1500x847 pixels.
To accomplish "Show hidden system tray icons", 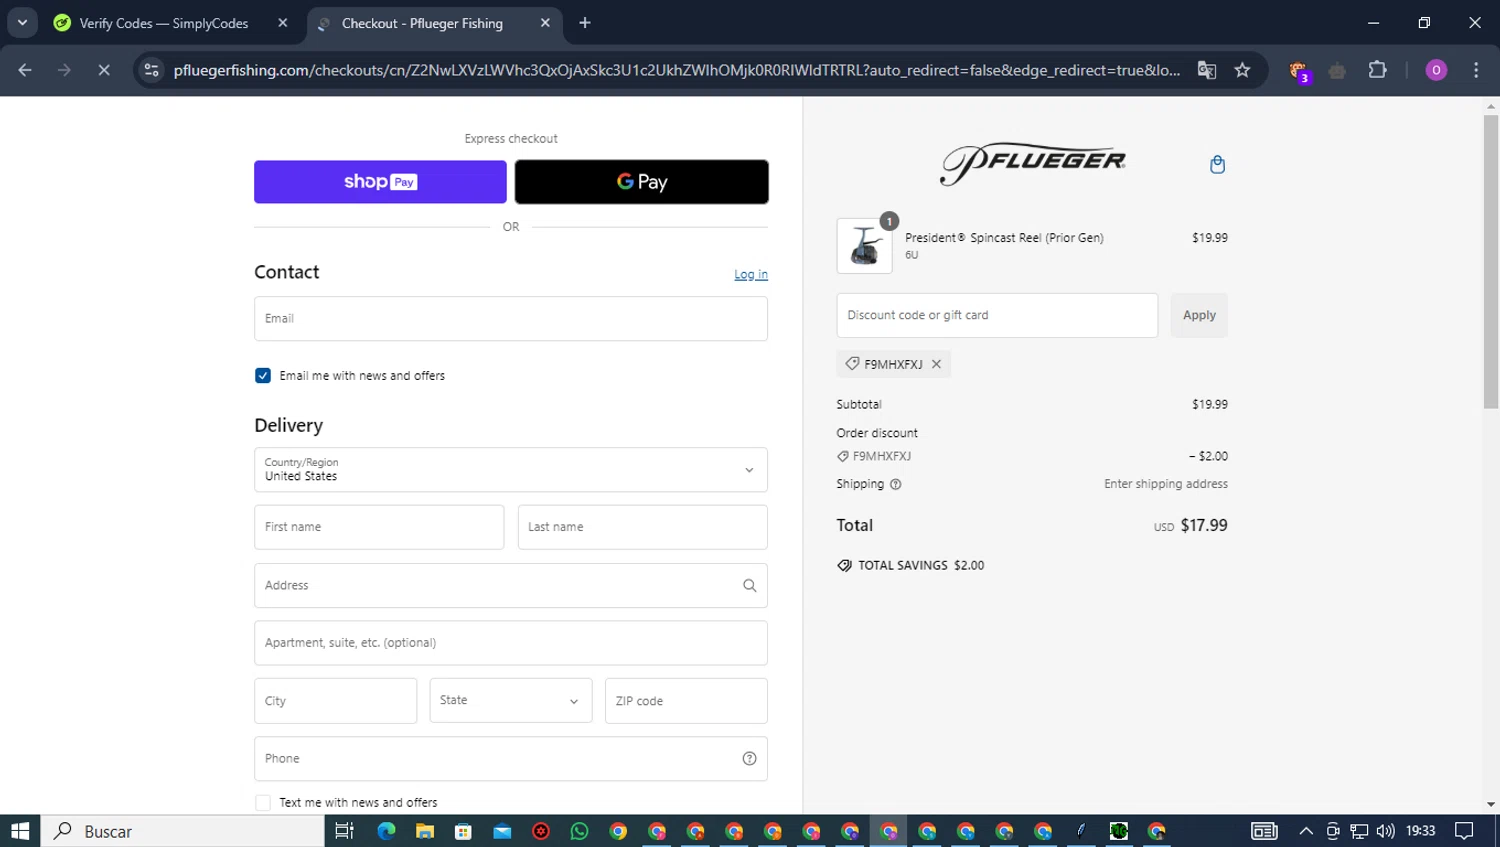I will pyautogui.click(x=1306, y=831).
